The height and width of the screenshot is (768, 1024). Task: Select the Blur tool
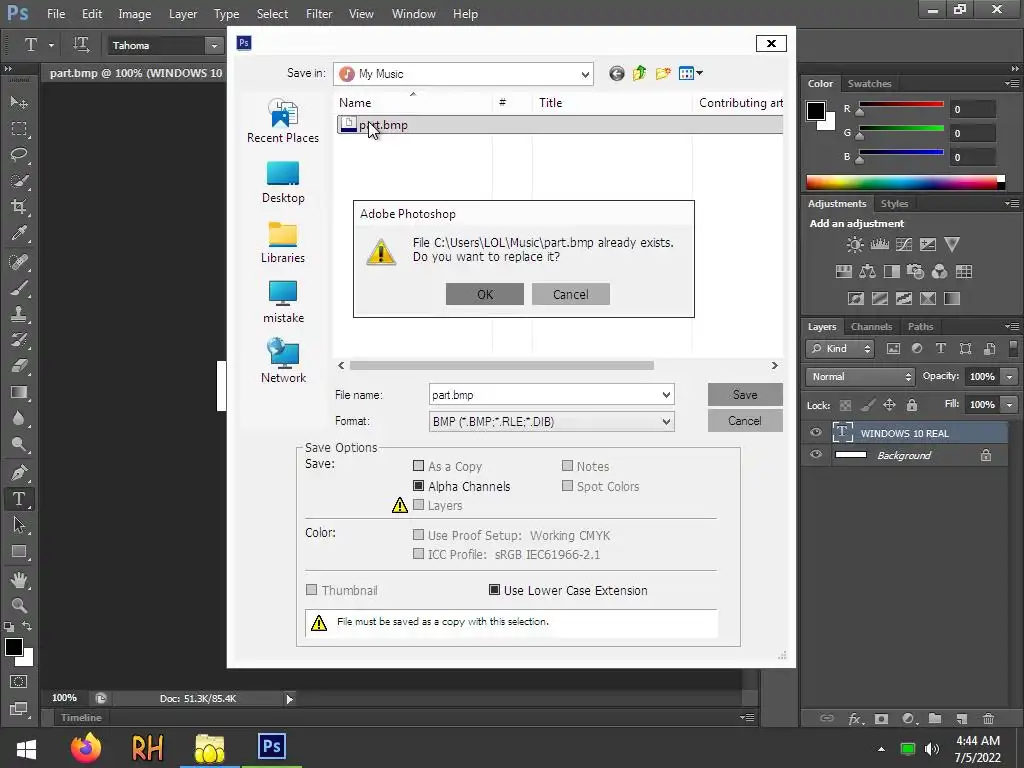coord(19,419)
